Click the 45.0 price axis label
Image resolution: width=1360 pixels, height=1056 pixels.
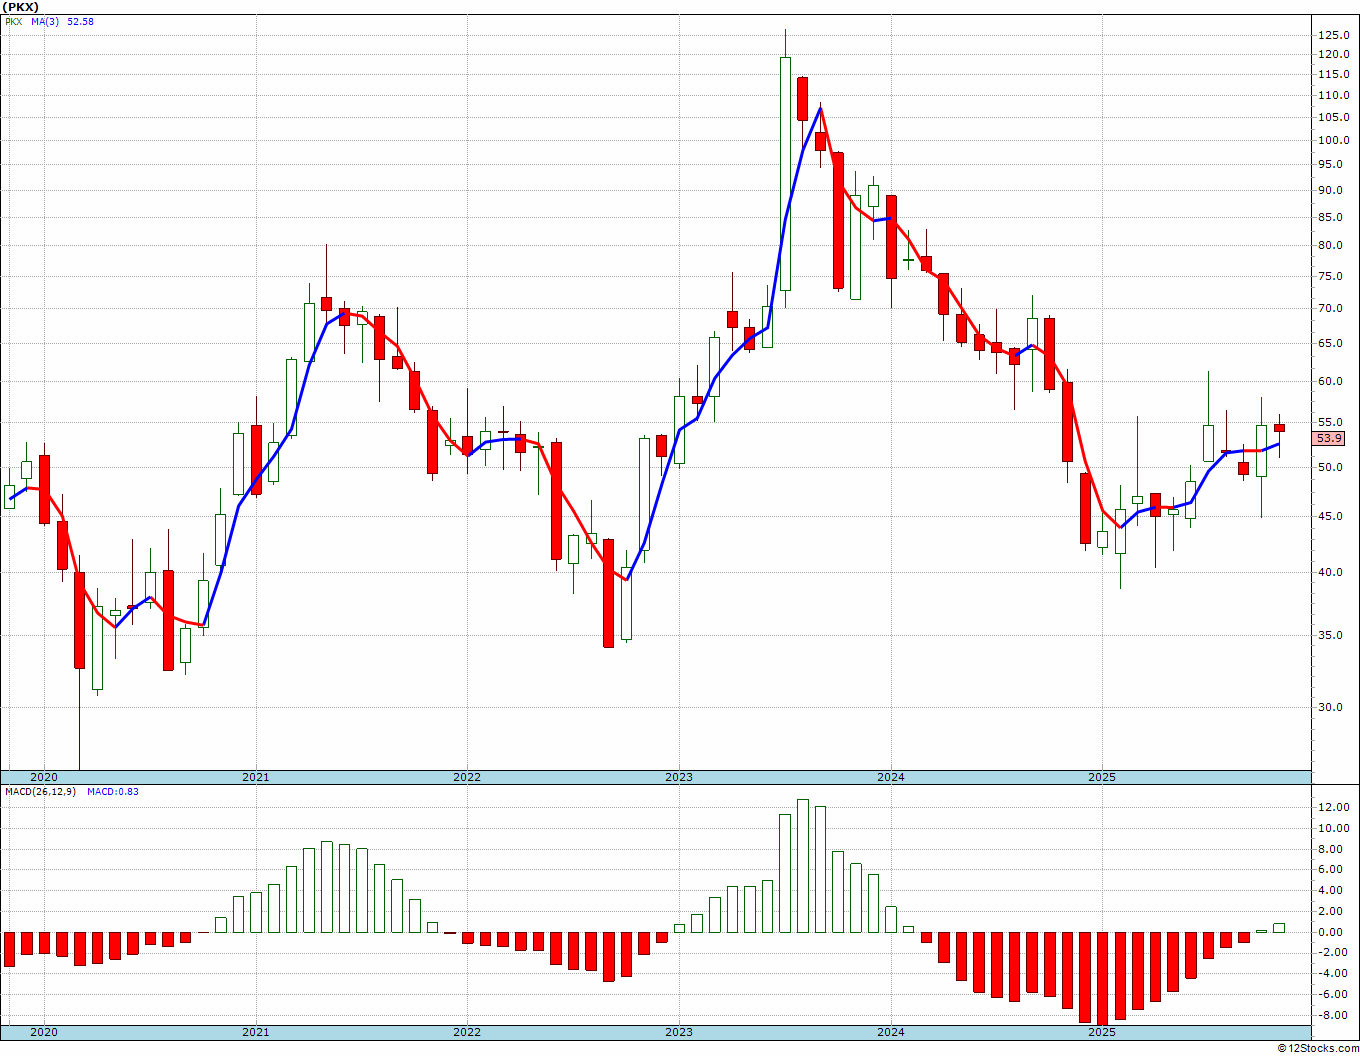point(1330,516)
